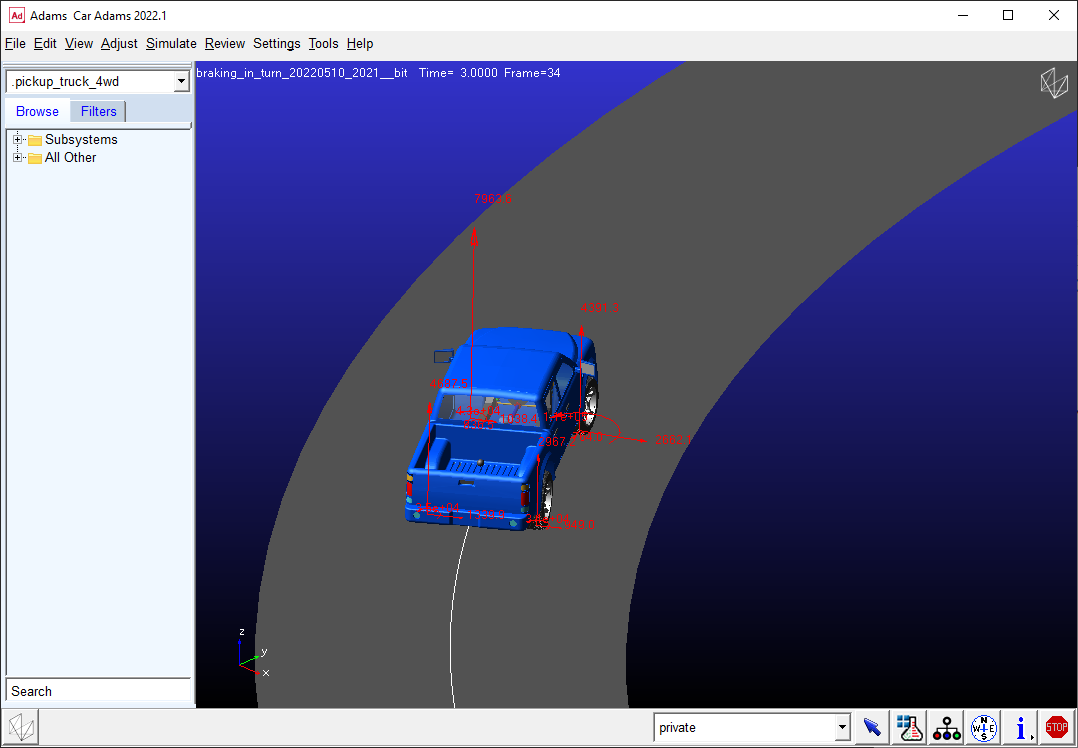Open the private database dropdown

(x=842, y=727)
